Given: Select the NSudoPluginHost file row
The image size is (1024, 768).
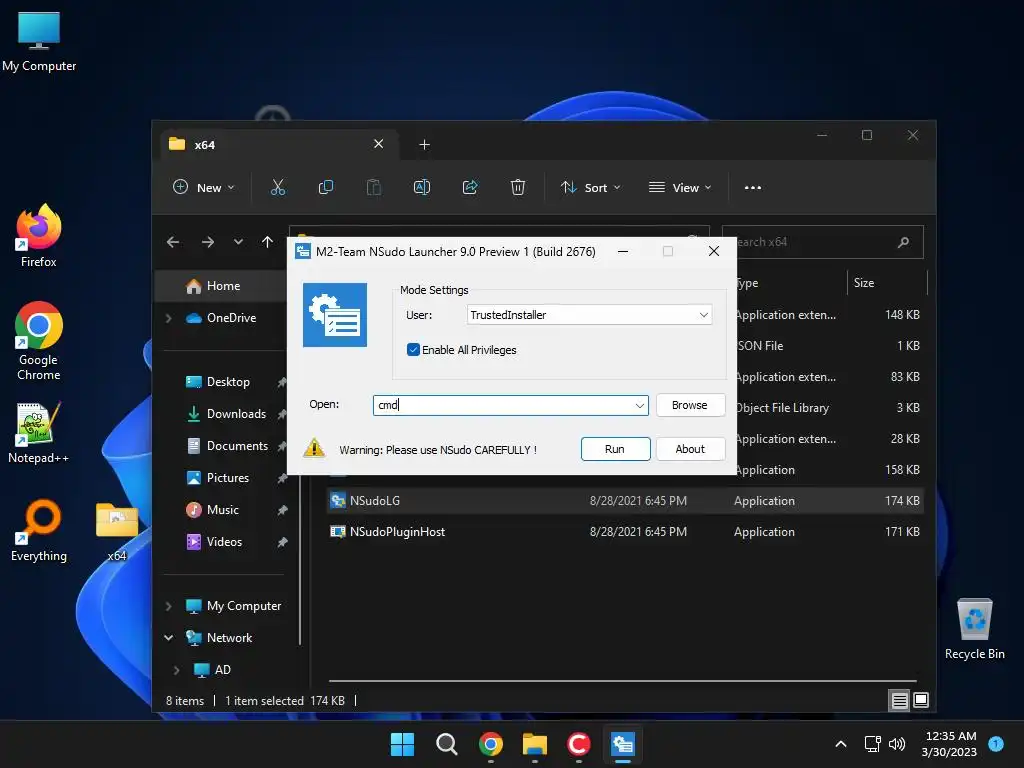Looking at the screenshot, I should click(625, 532).
